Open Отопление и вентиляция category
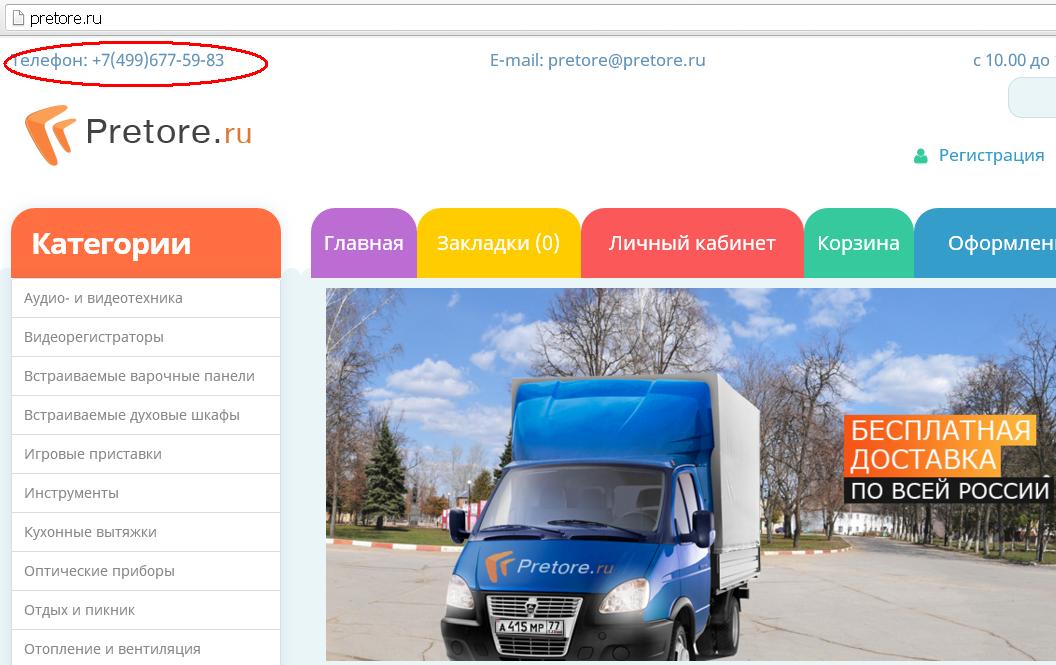Viewport: 1056px width, 665px height. coord(145,648)
